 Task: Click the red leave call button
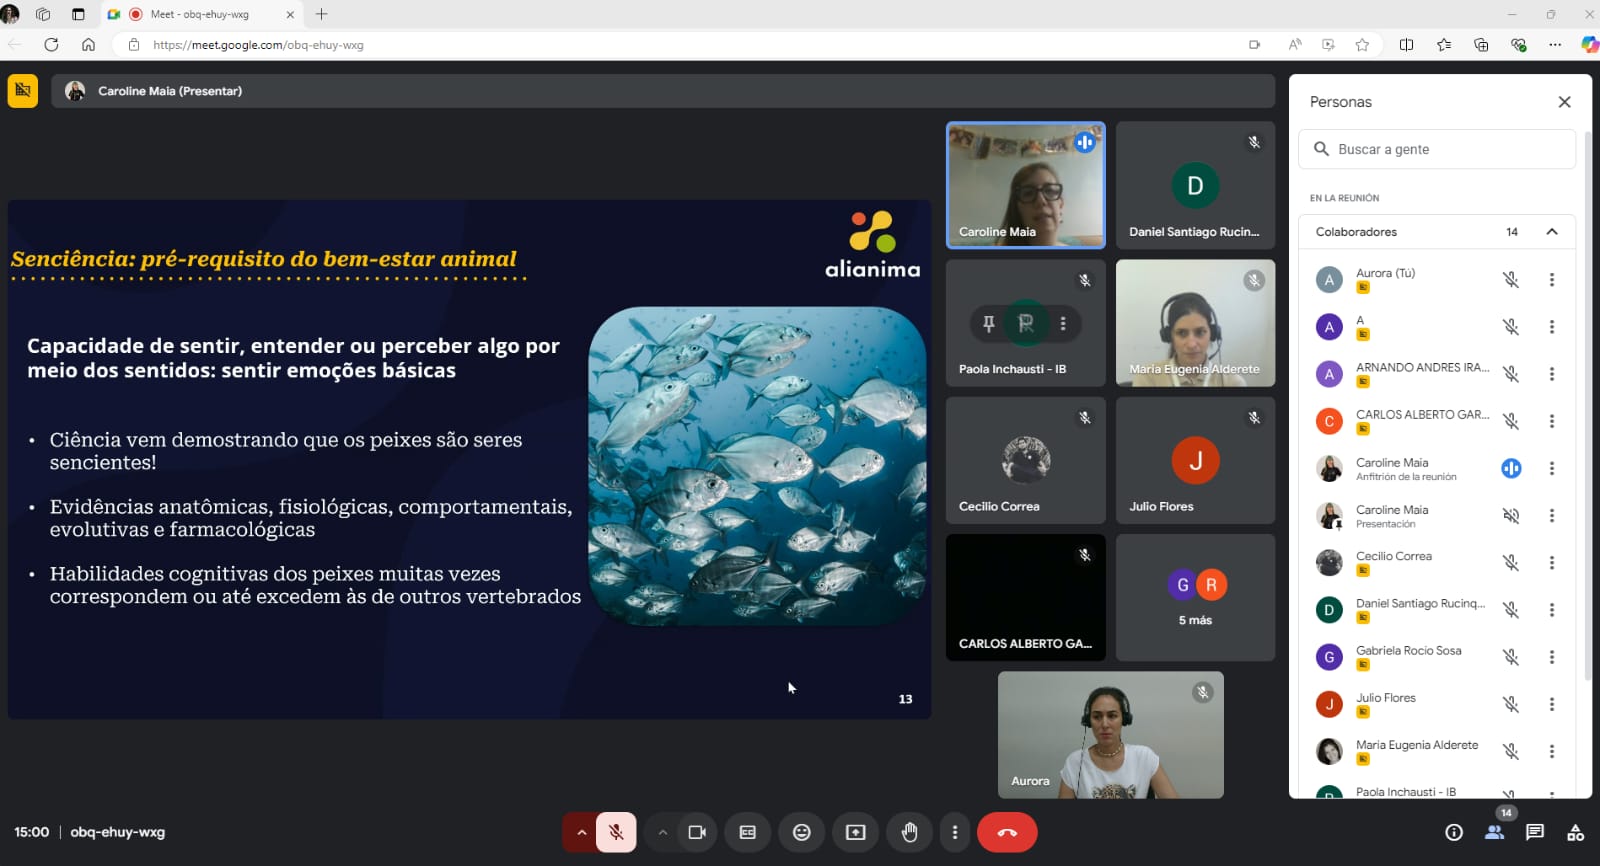tap(1006, 832)
